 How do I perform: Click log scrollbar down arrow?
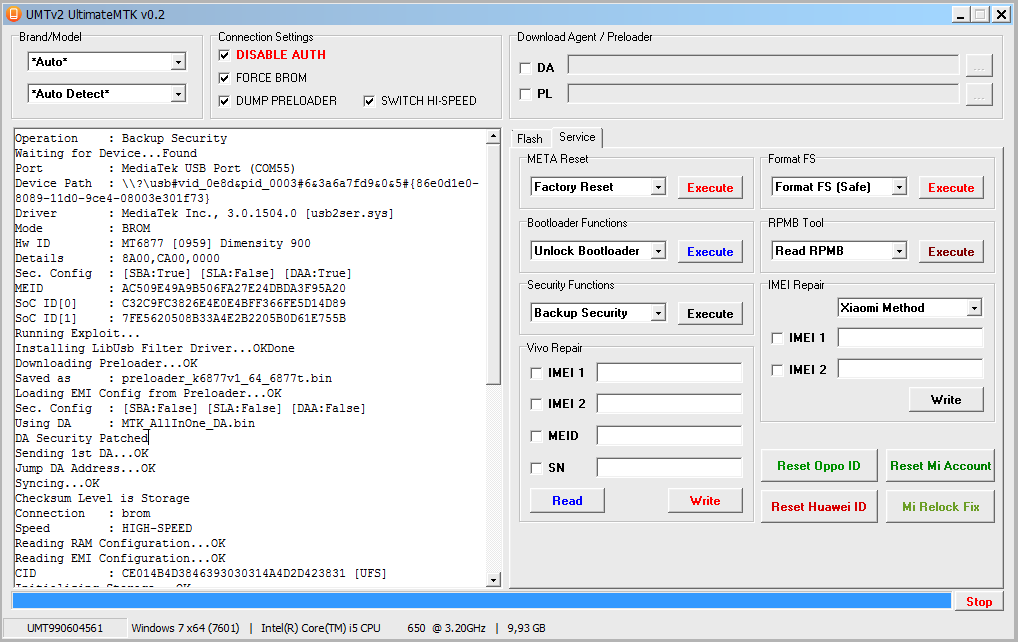(493, 580)
